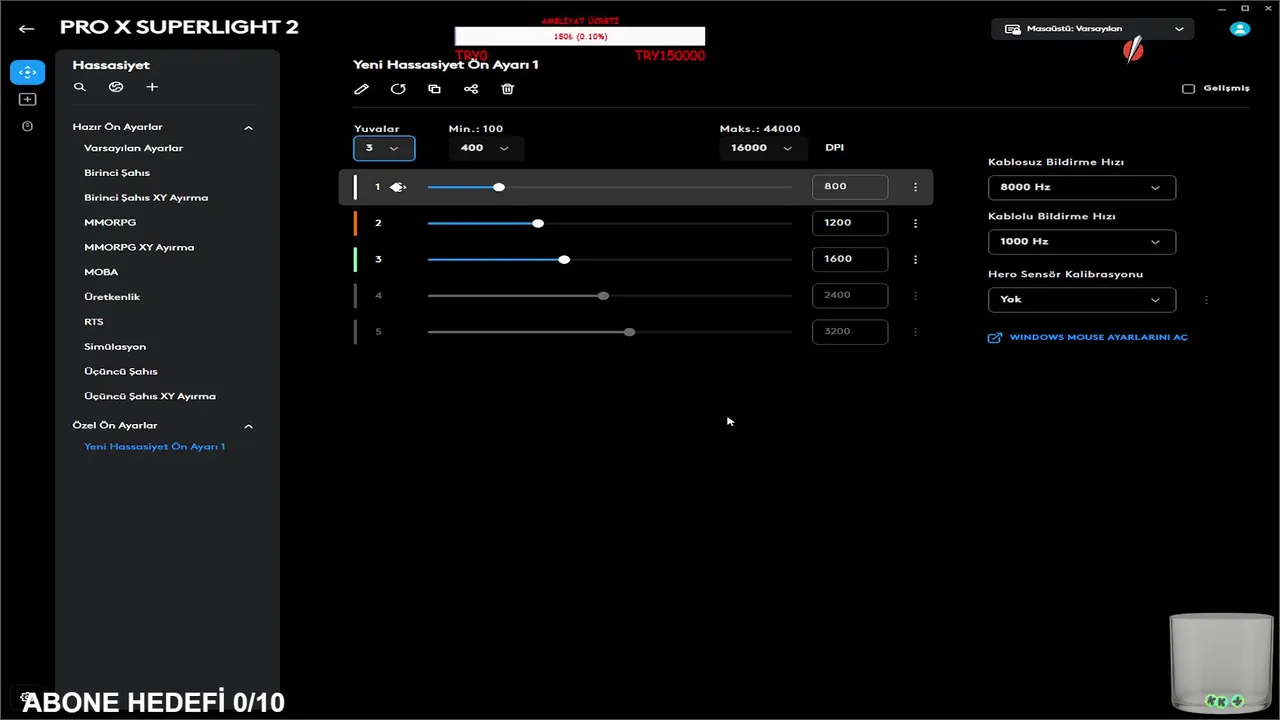Click the slot 1 DPI slider handle
Image resolution: width=1280 pixels, height=720 pixels.
click(499, 187)
